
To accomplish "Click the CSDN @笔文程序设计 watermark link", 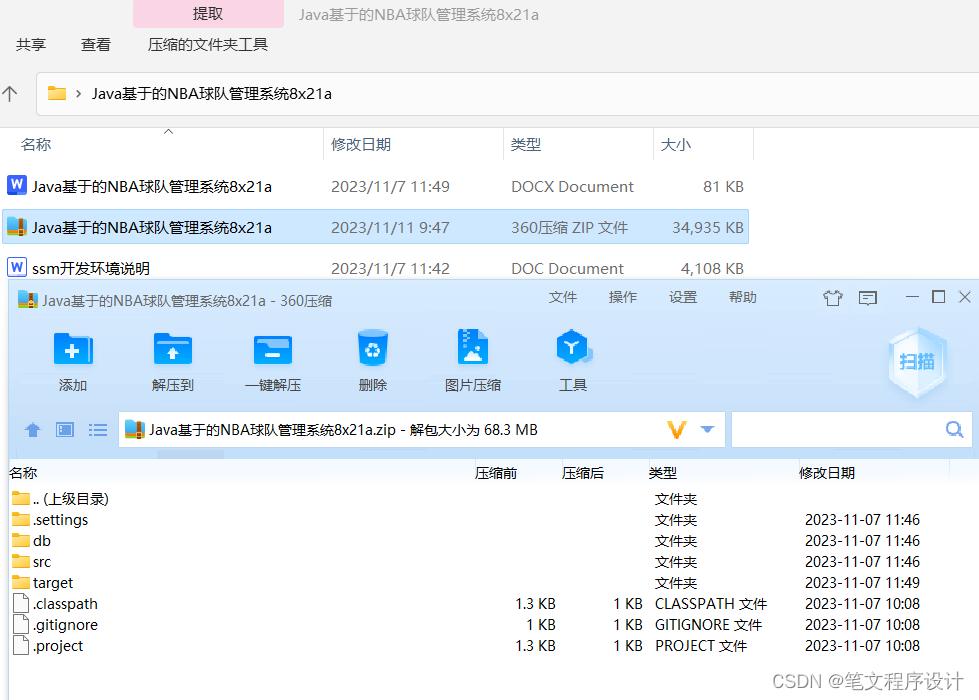I will coord(867,681).
